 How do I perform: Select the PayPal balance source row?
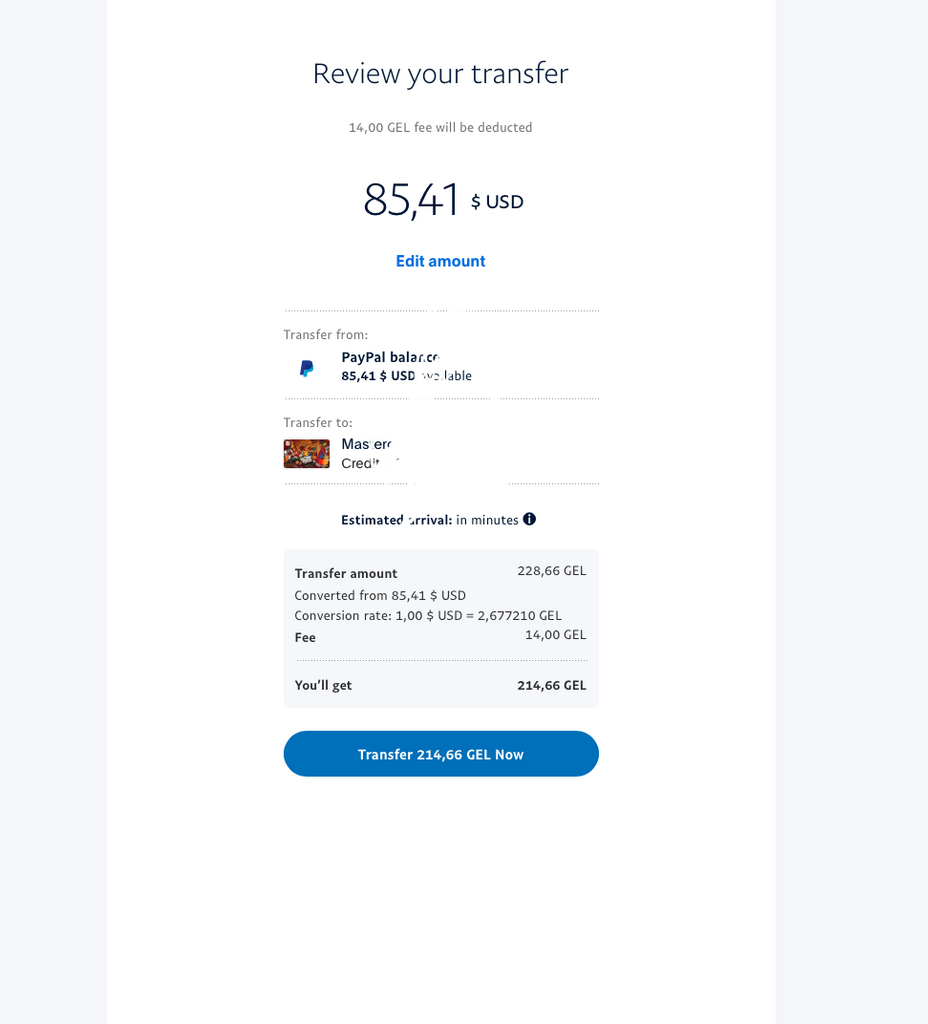[x=441, y=367]
